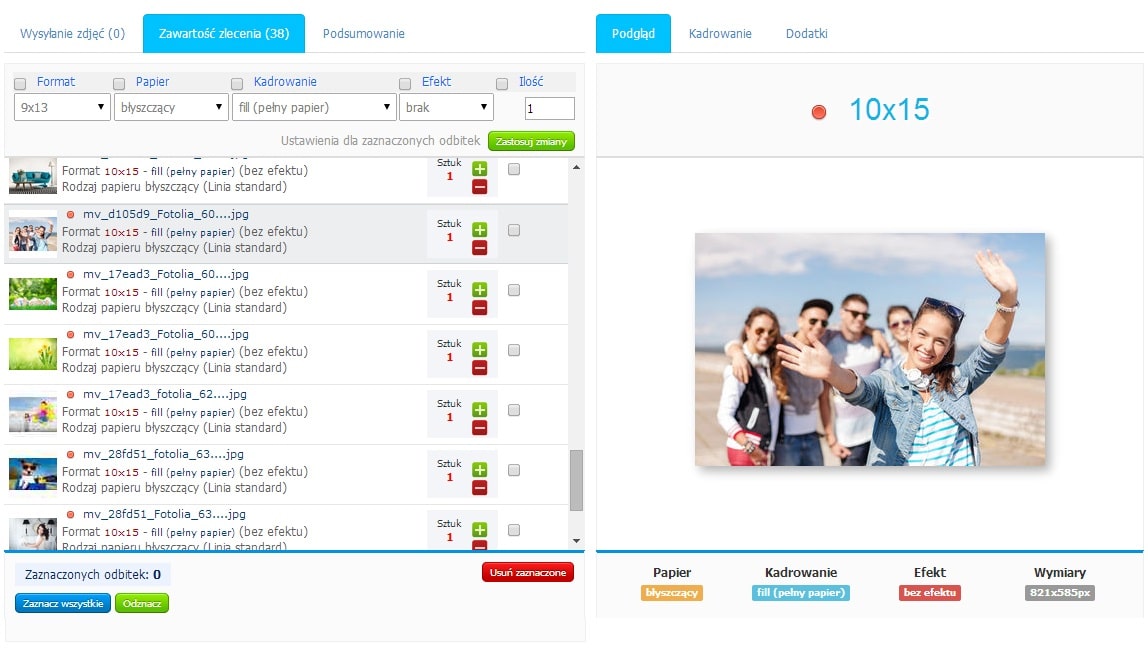This screenshot has width=1148, height=649.
Task: Tick the Efekt checkbox in settings header
Action: [x=405, y=84]
